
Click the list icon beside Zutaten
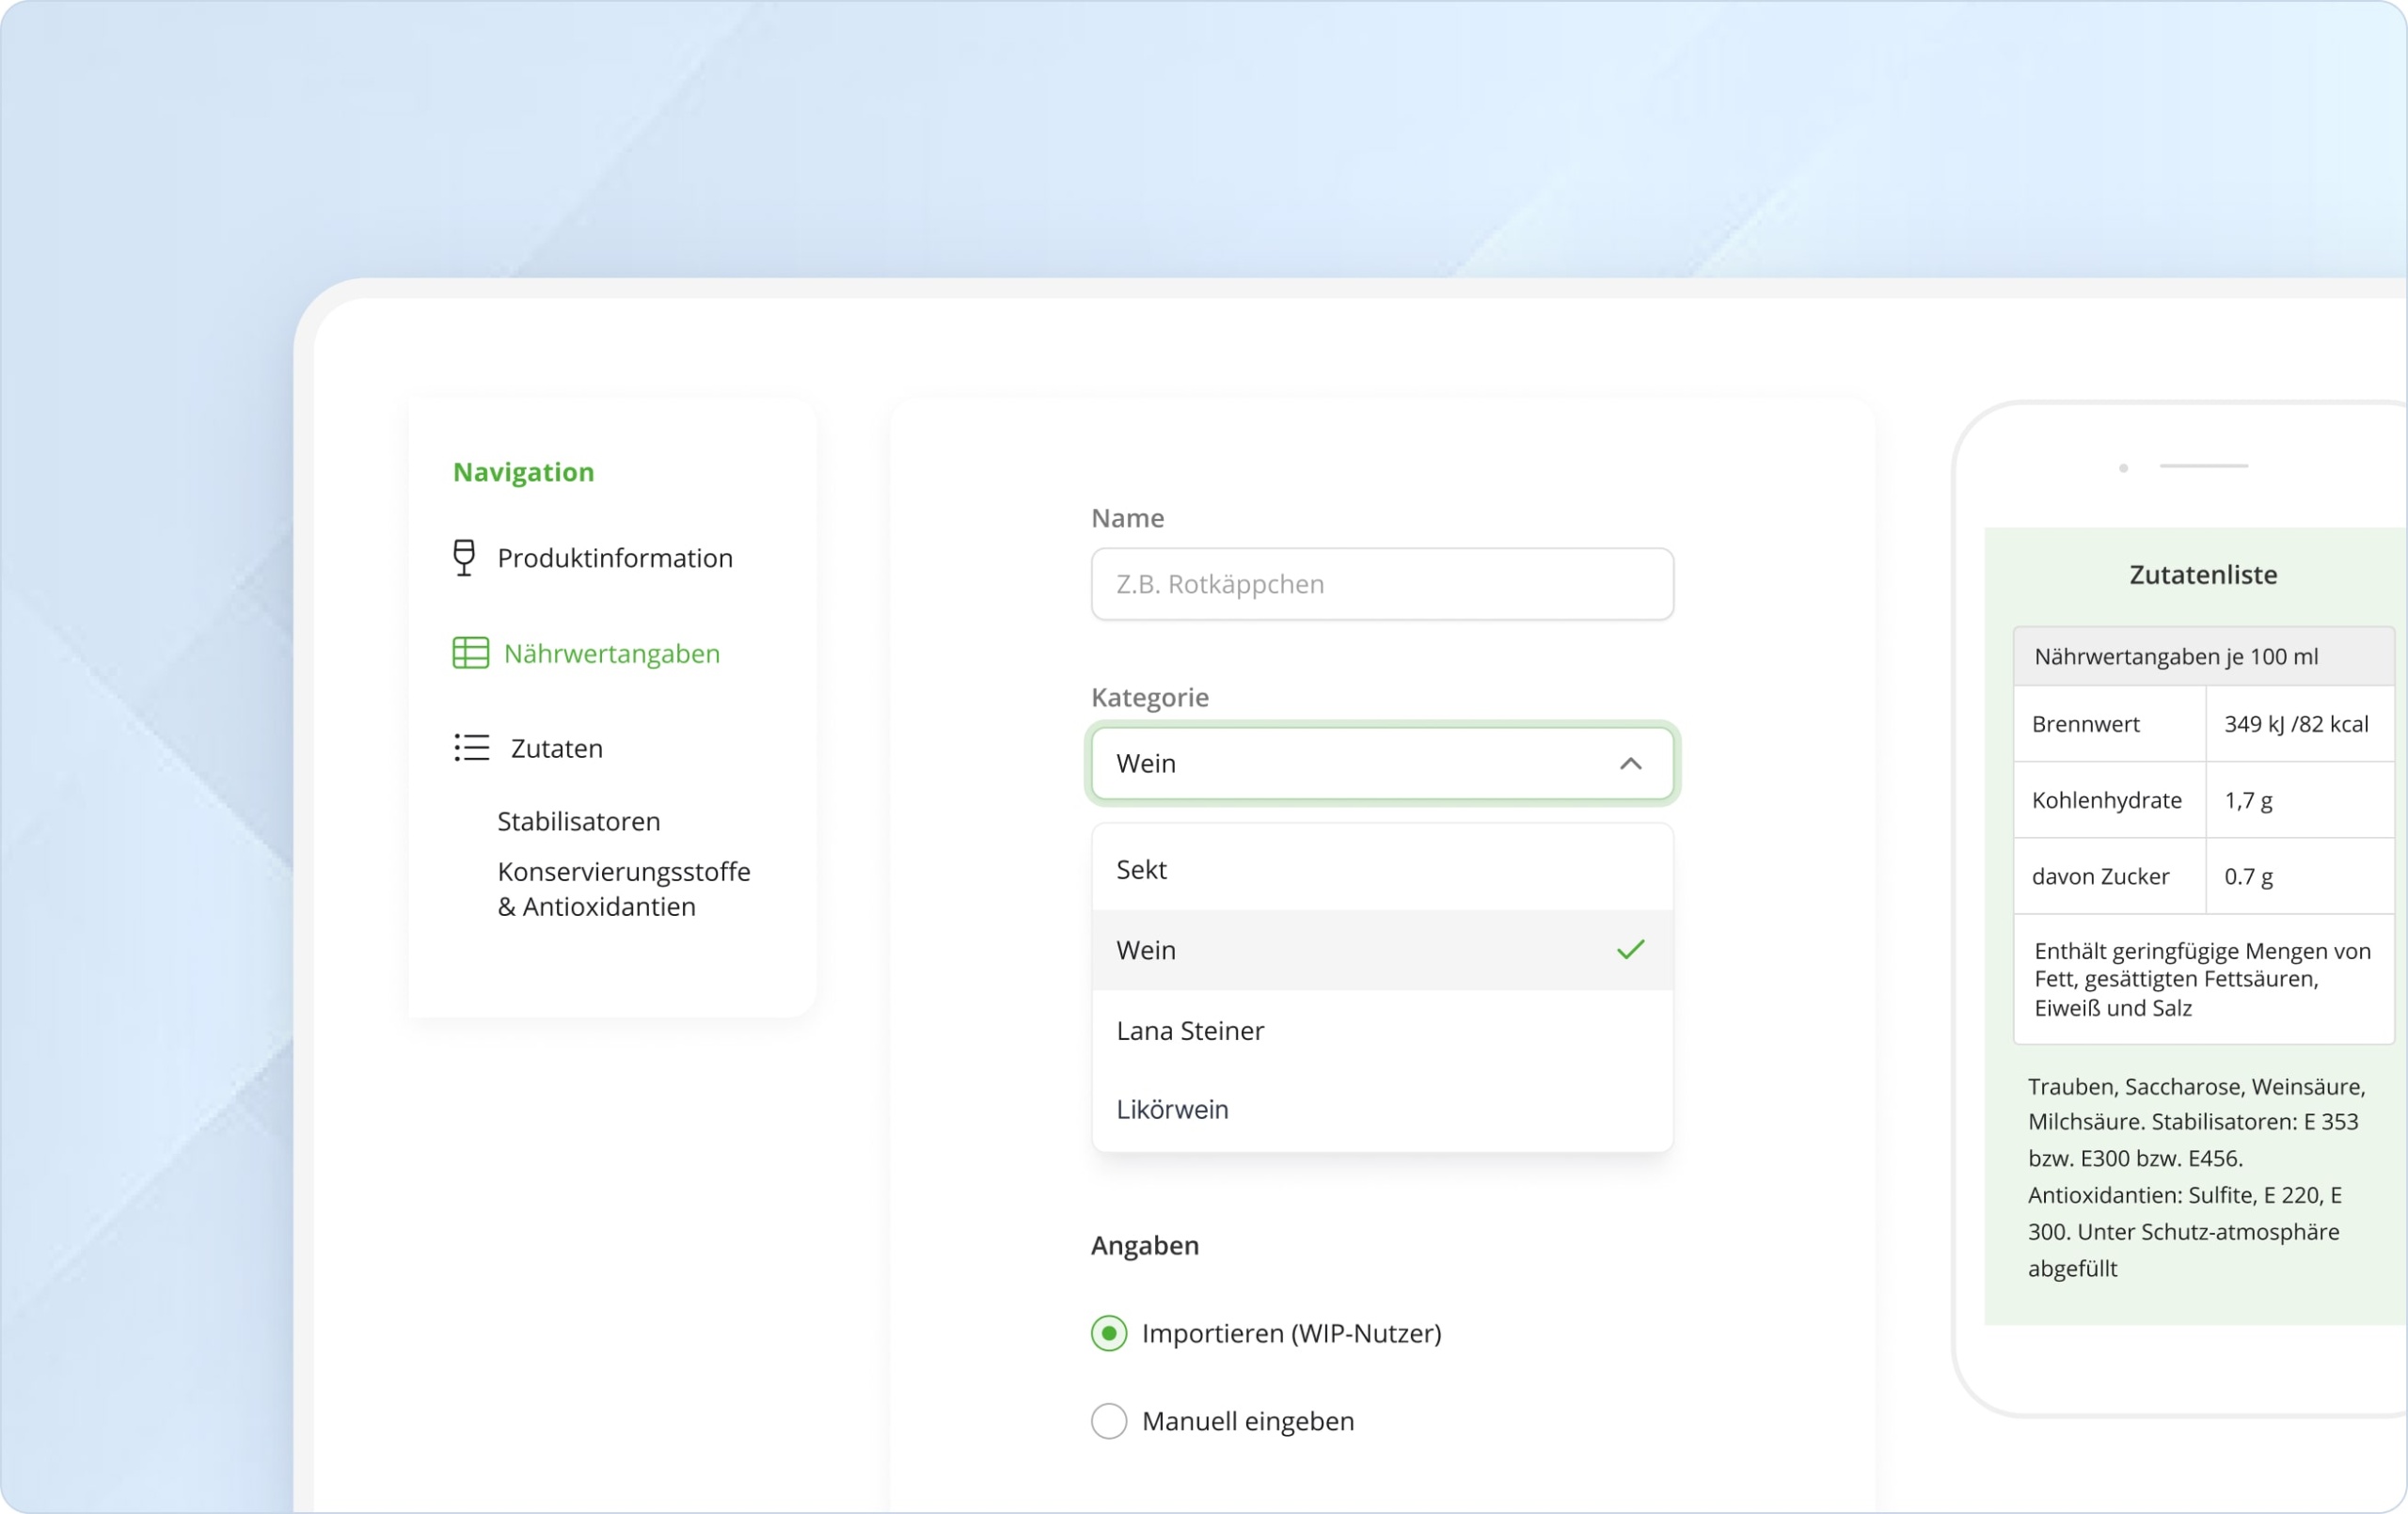pos(471,748)
